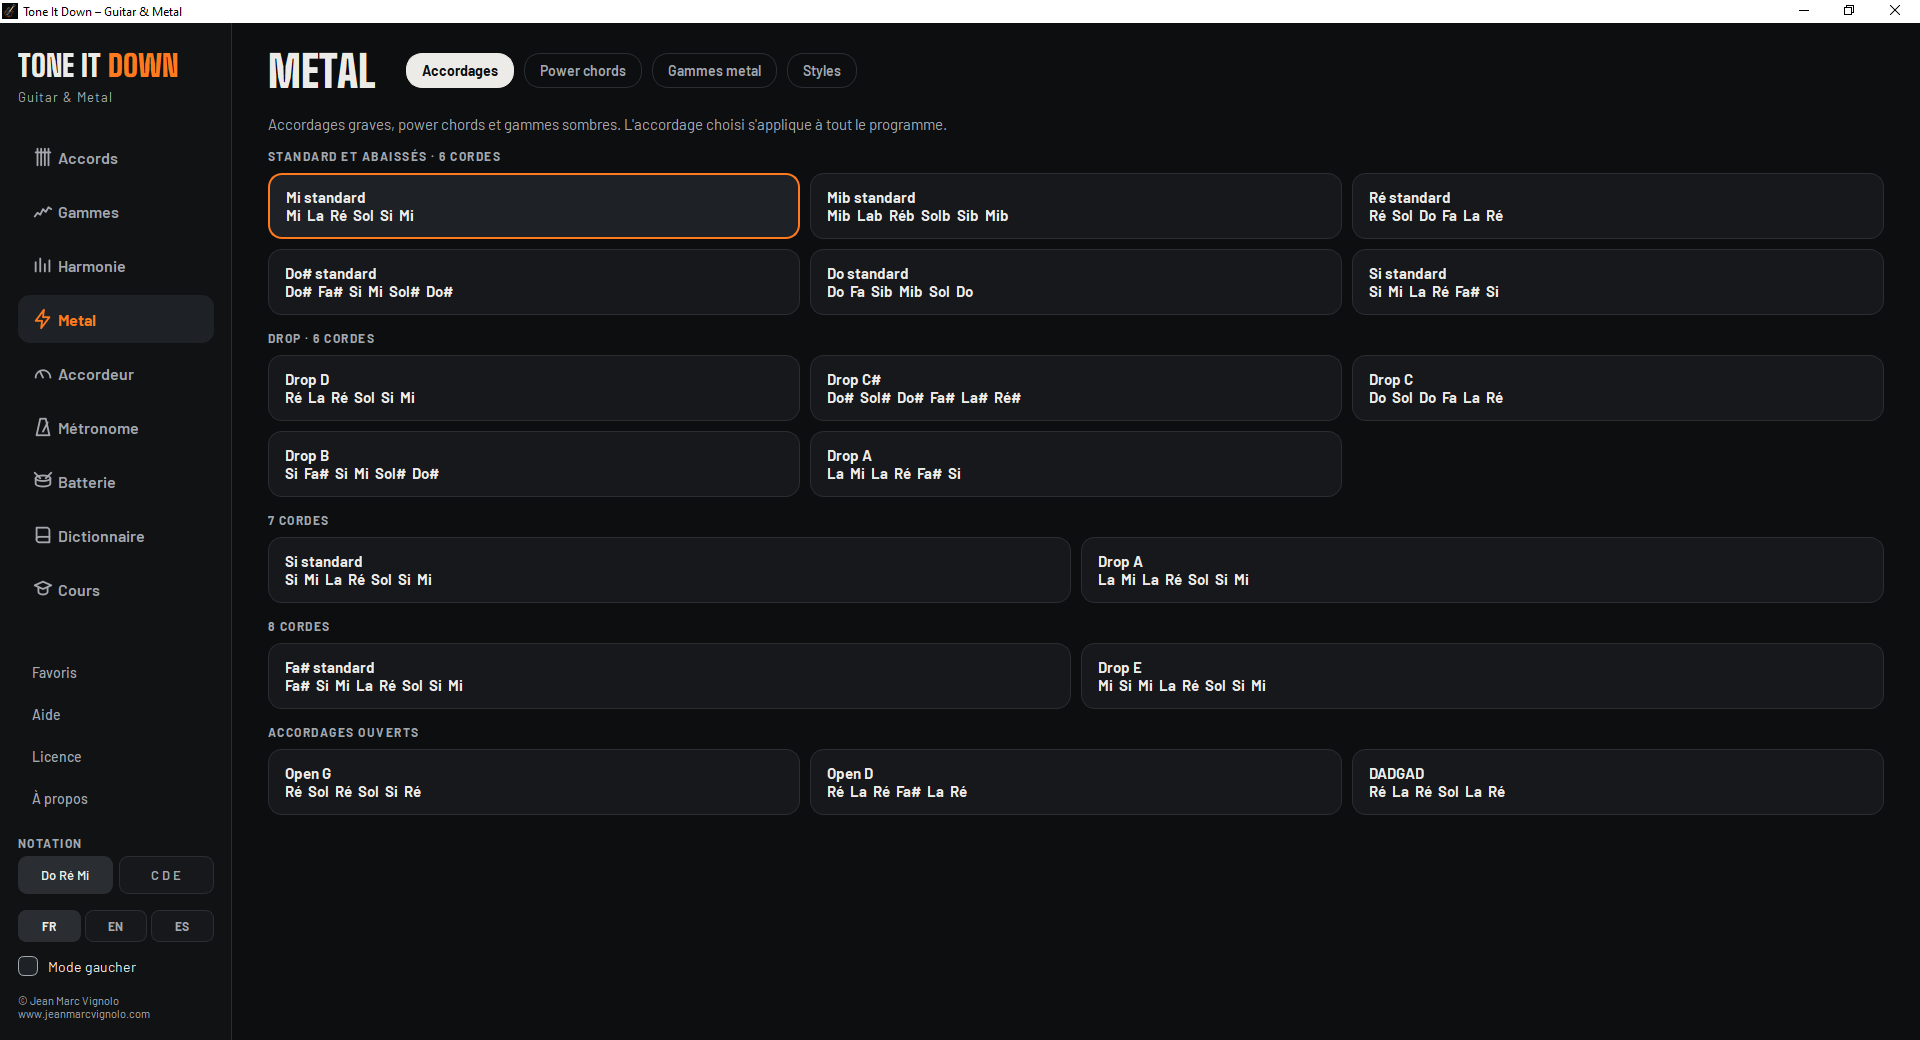Switch to Gammes metal tab
This screenshot has height=1040, width=1920.
pyautogui.click(x=714, y=71)
